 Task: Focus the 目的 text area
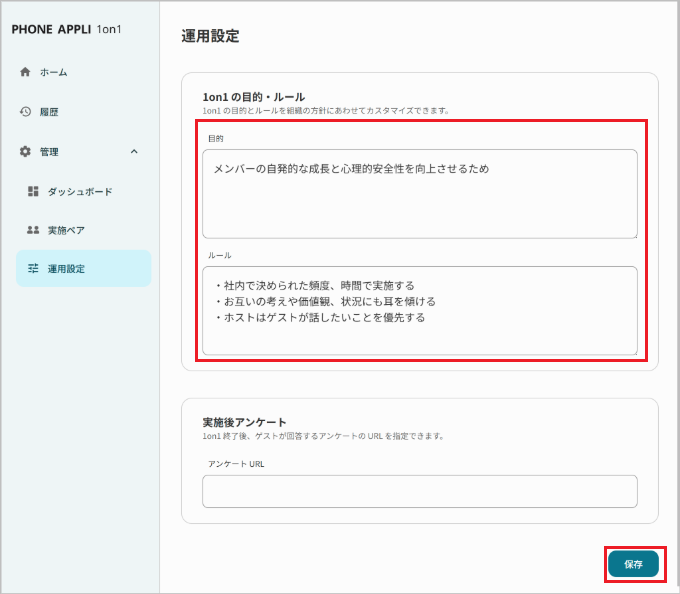420,194
